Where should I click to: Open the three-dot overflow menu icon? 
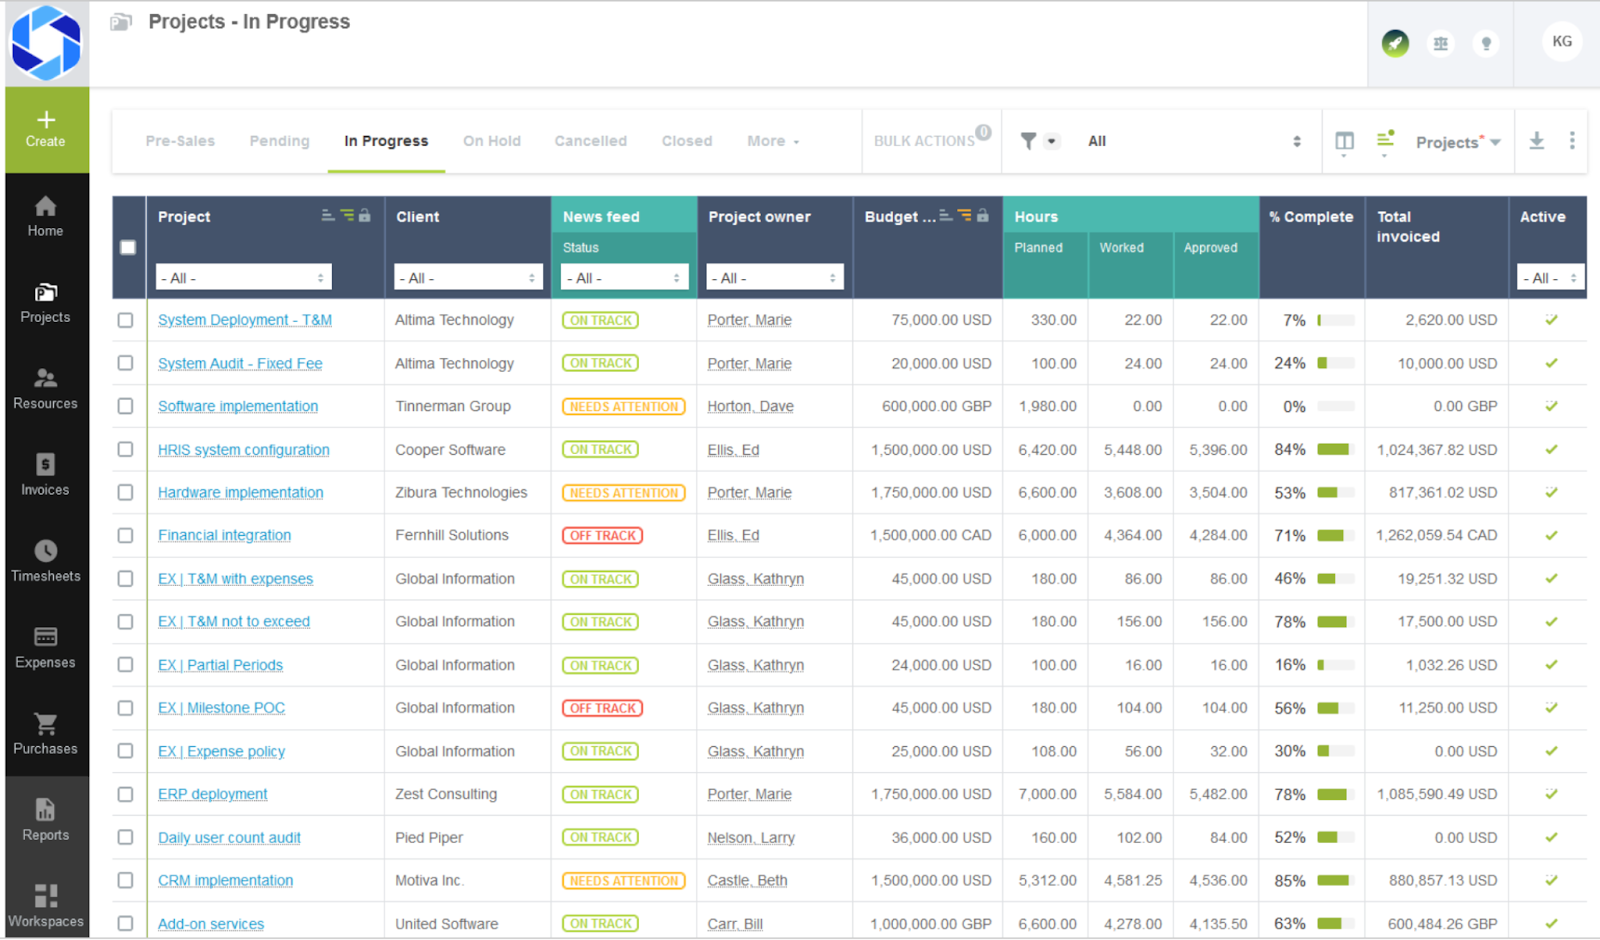point(1572,141)
